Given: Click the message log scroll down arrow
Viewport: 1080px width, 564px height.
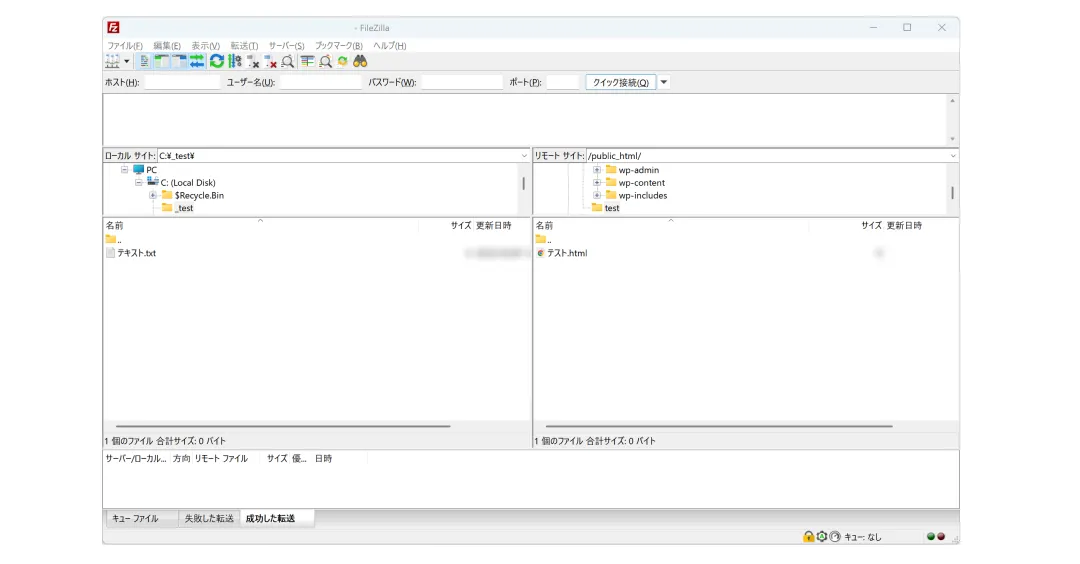Looking at the screenshot, I should click(953, 139).
